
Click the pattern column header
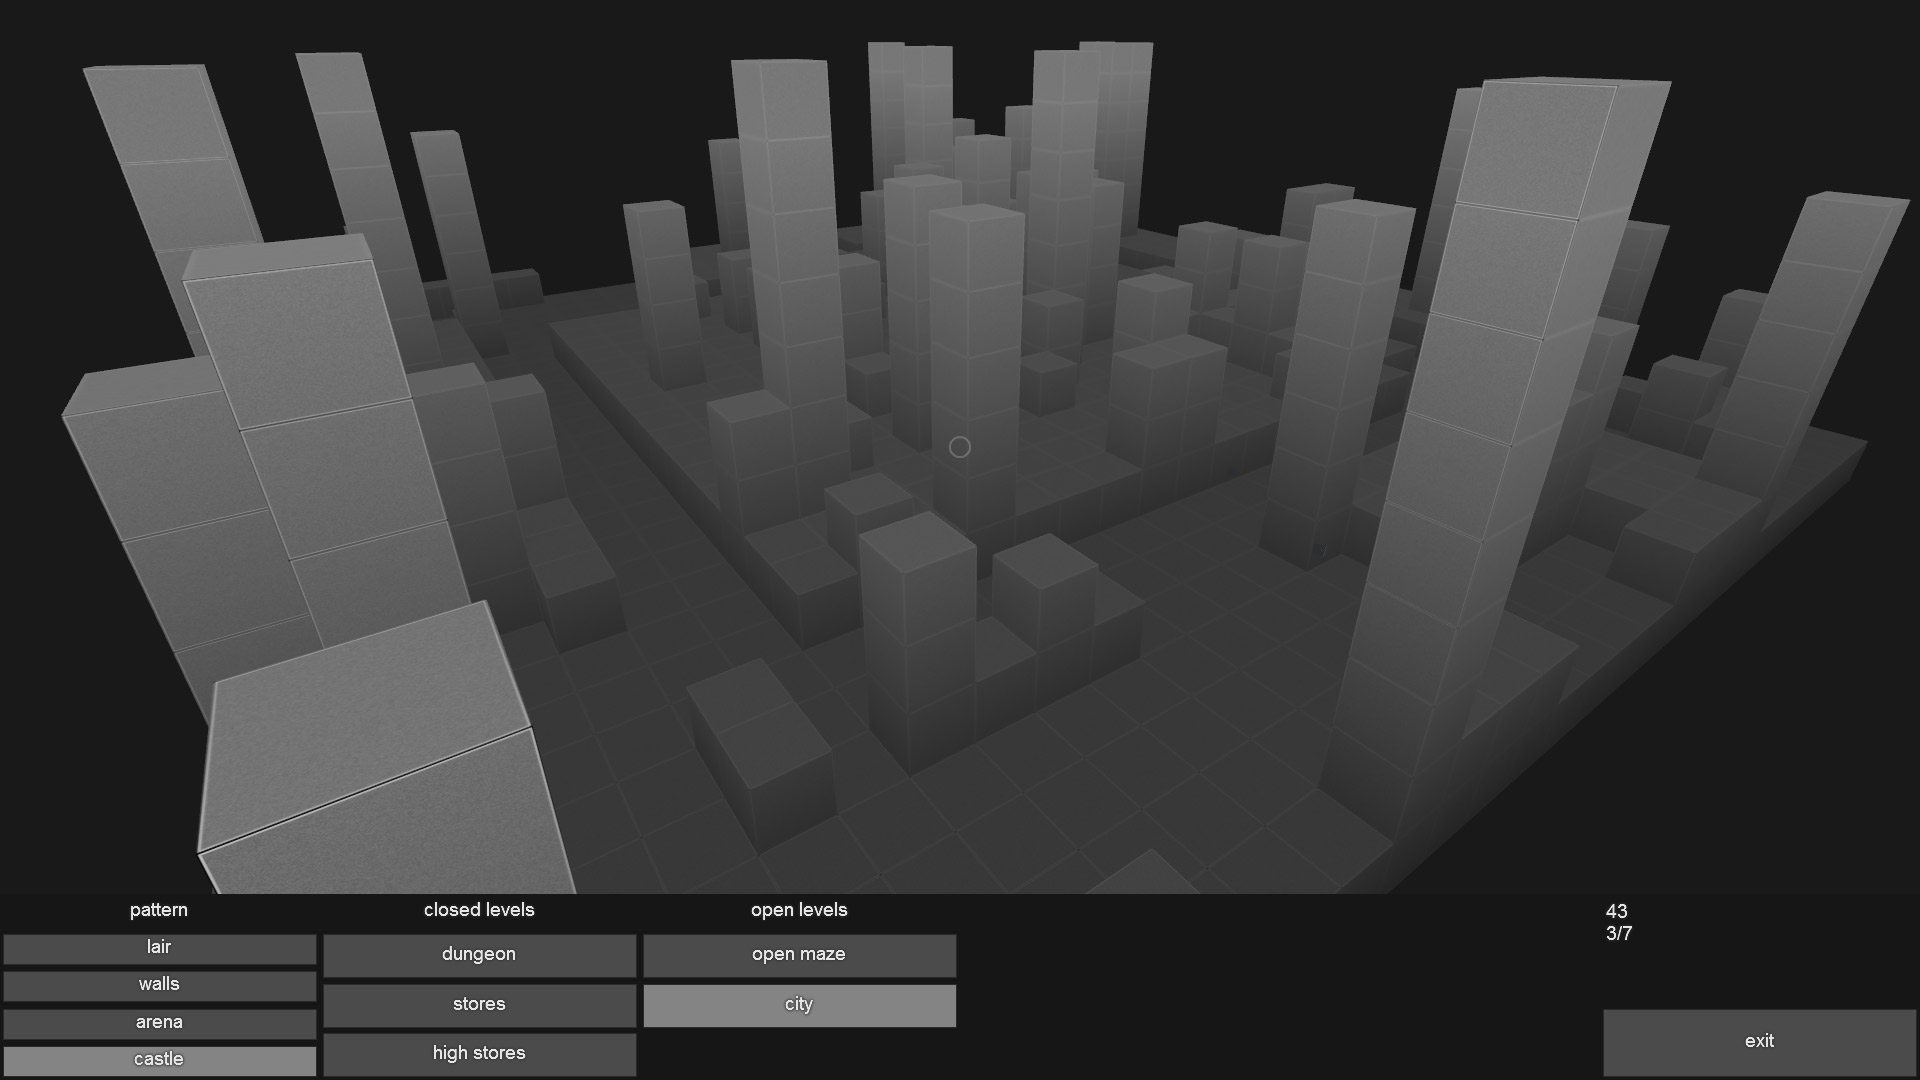(x=158, y=910)
